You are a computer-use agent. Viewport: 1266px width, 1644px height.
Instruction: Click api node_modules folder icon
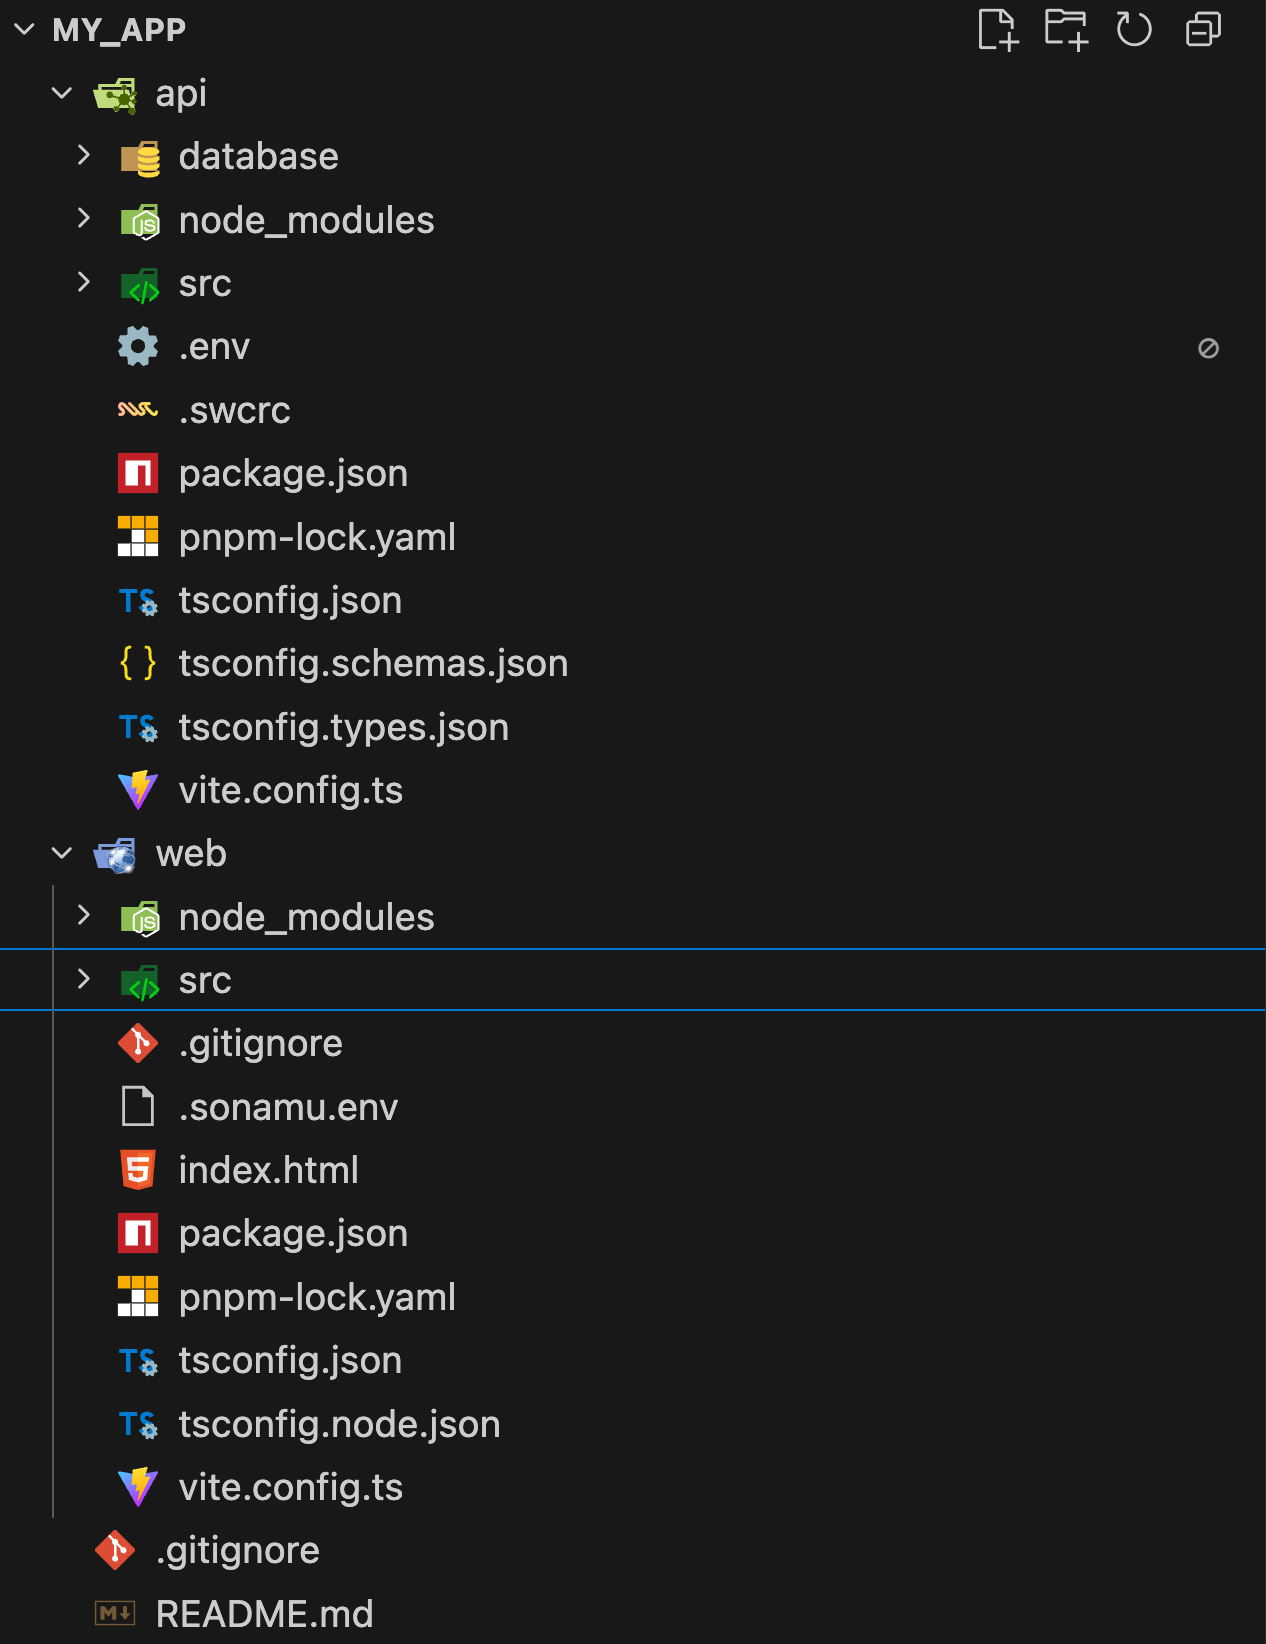pos(140,220)
